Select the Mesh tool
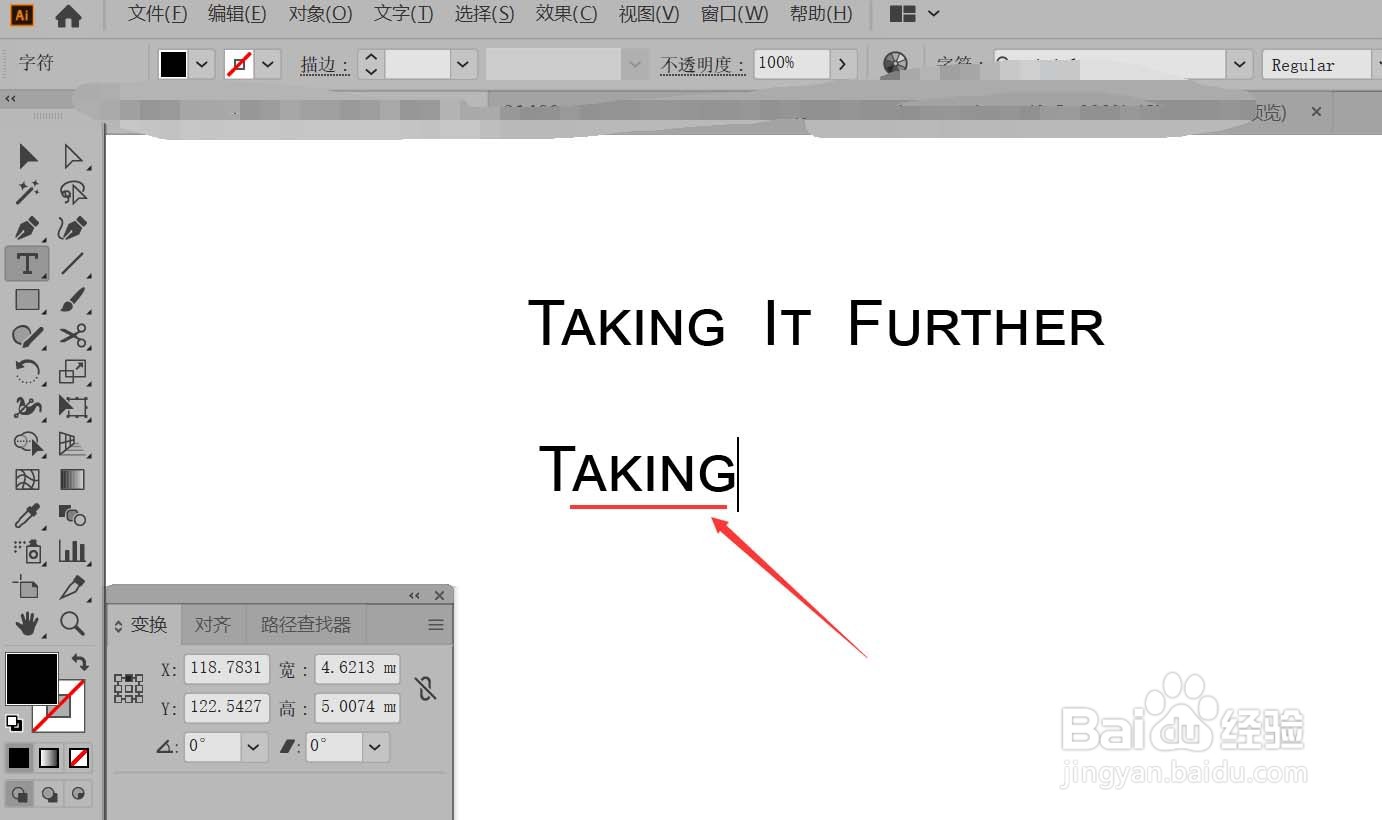1382x820 pixels. point(27,480)
